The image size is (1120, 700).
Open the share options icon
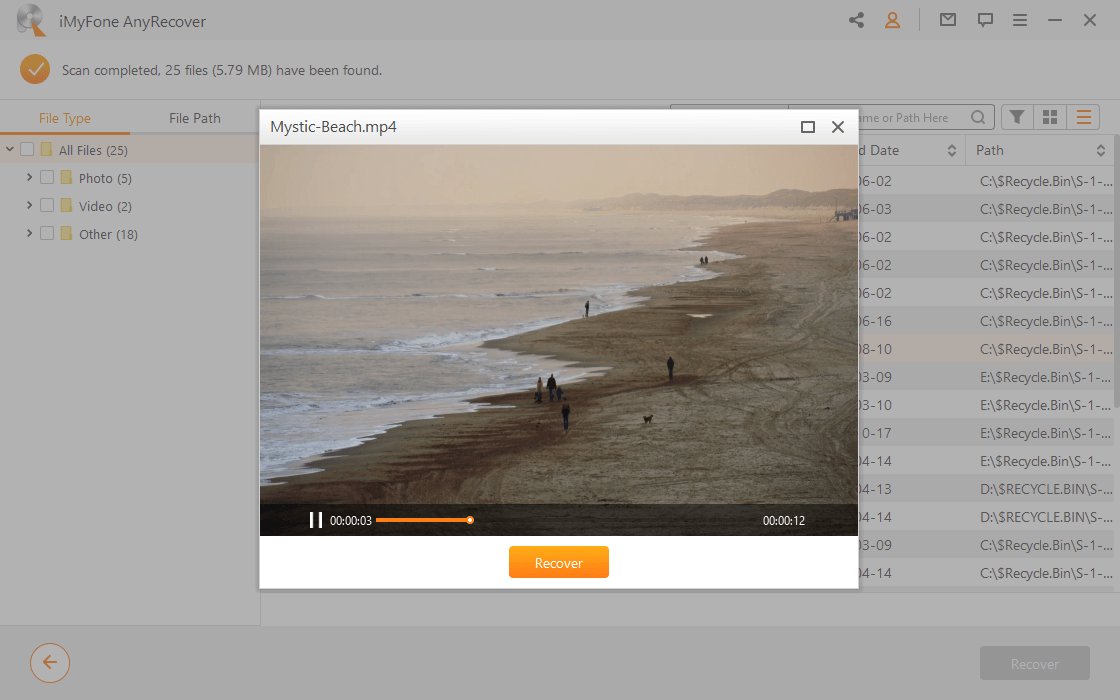[855, 19]
